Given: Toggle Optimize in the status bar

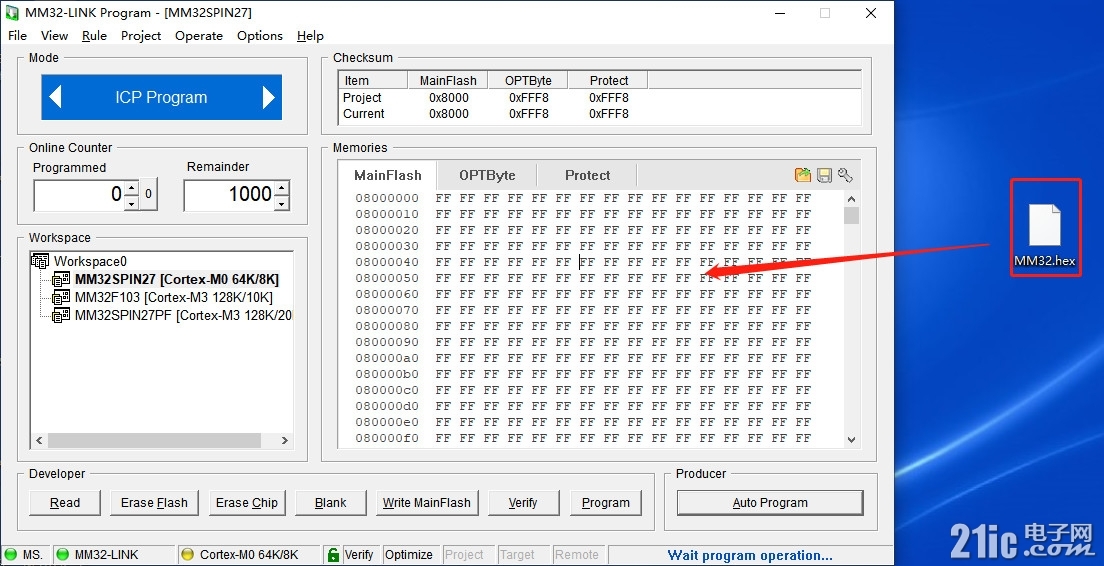Looking at the screenshot, I should [x=408, y=555].
